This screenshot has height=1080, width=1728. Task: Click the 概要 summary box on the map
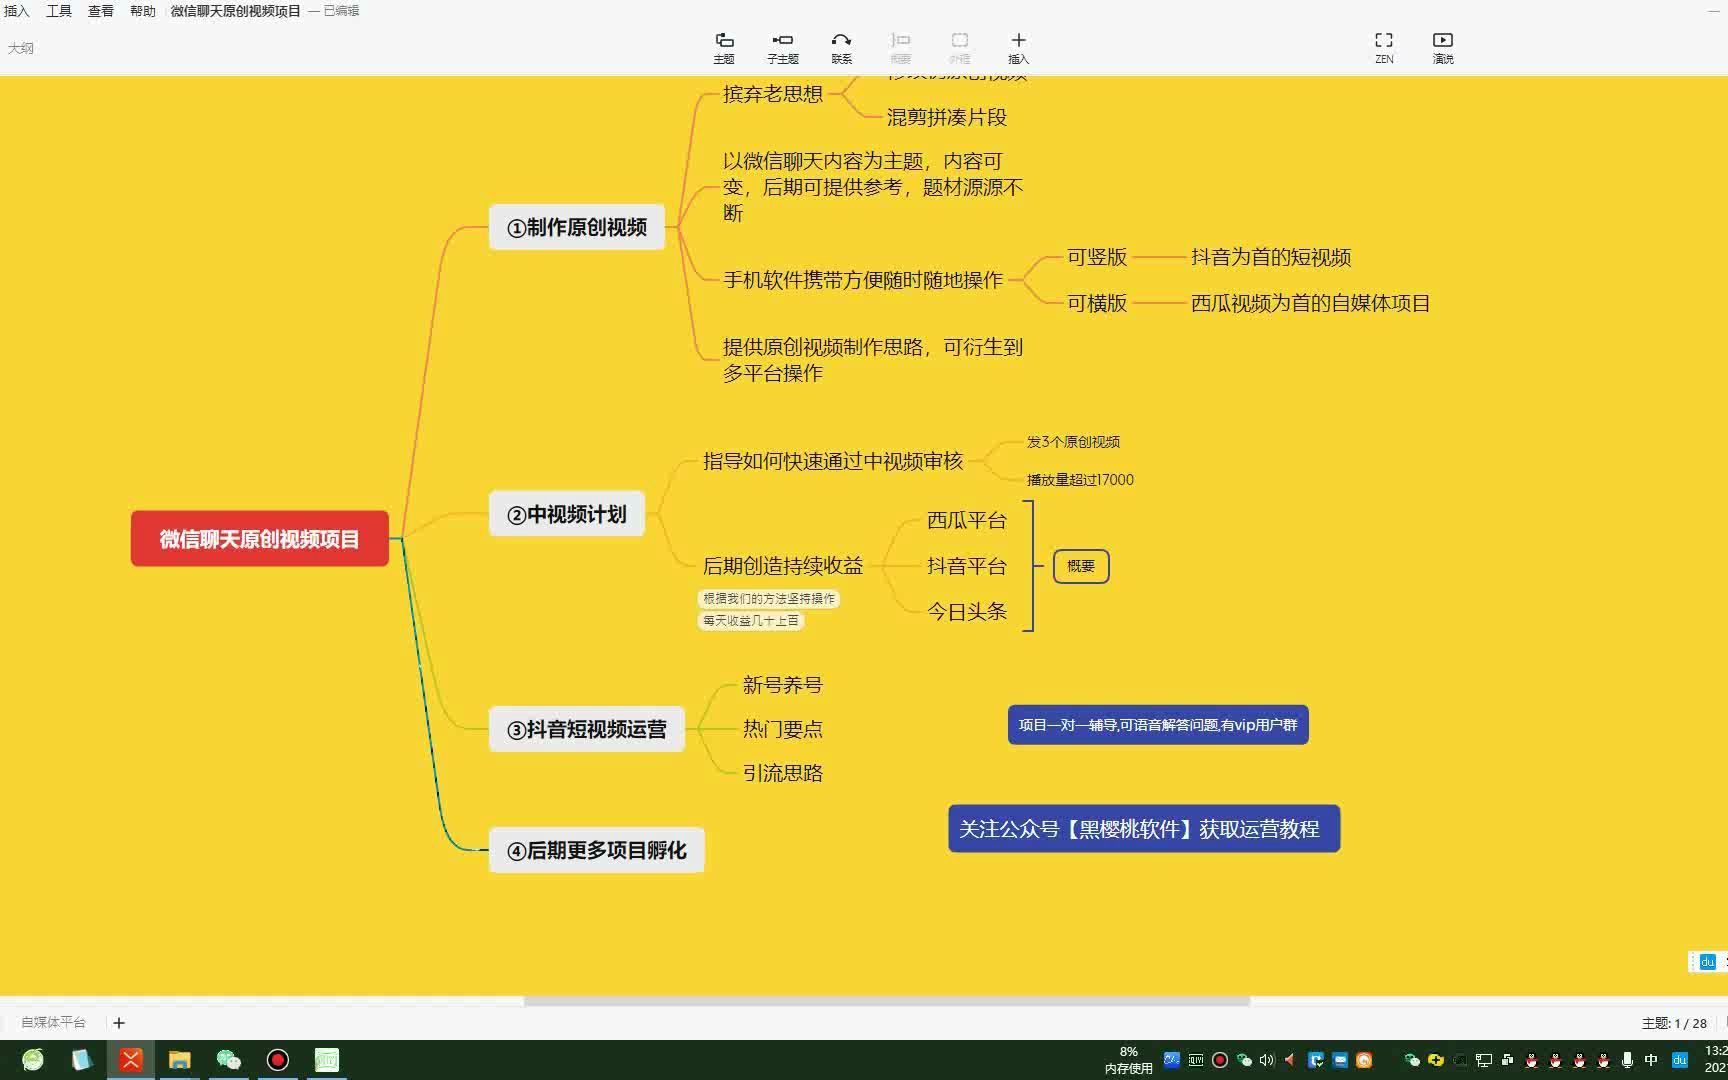pyautogui.click(x=1081, y=566)
